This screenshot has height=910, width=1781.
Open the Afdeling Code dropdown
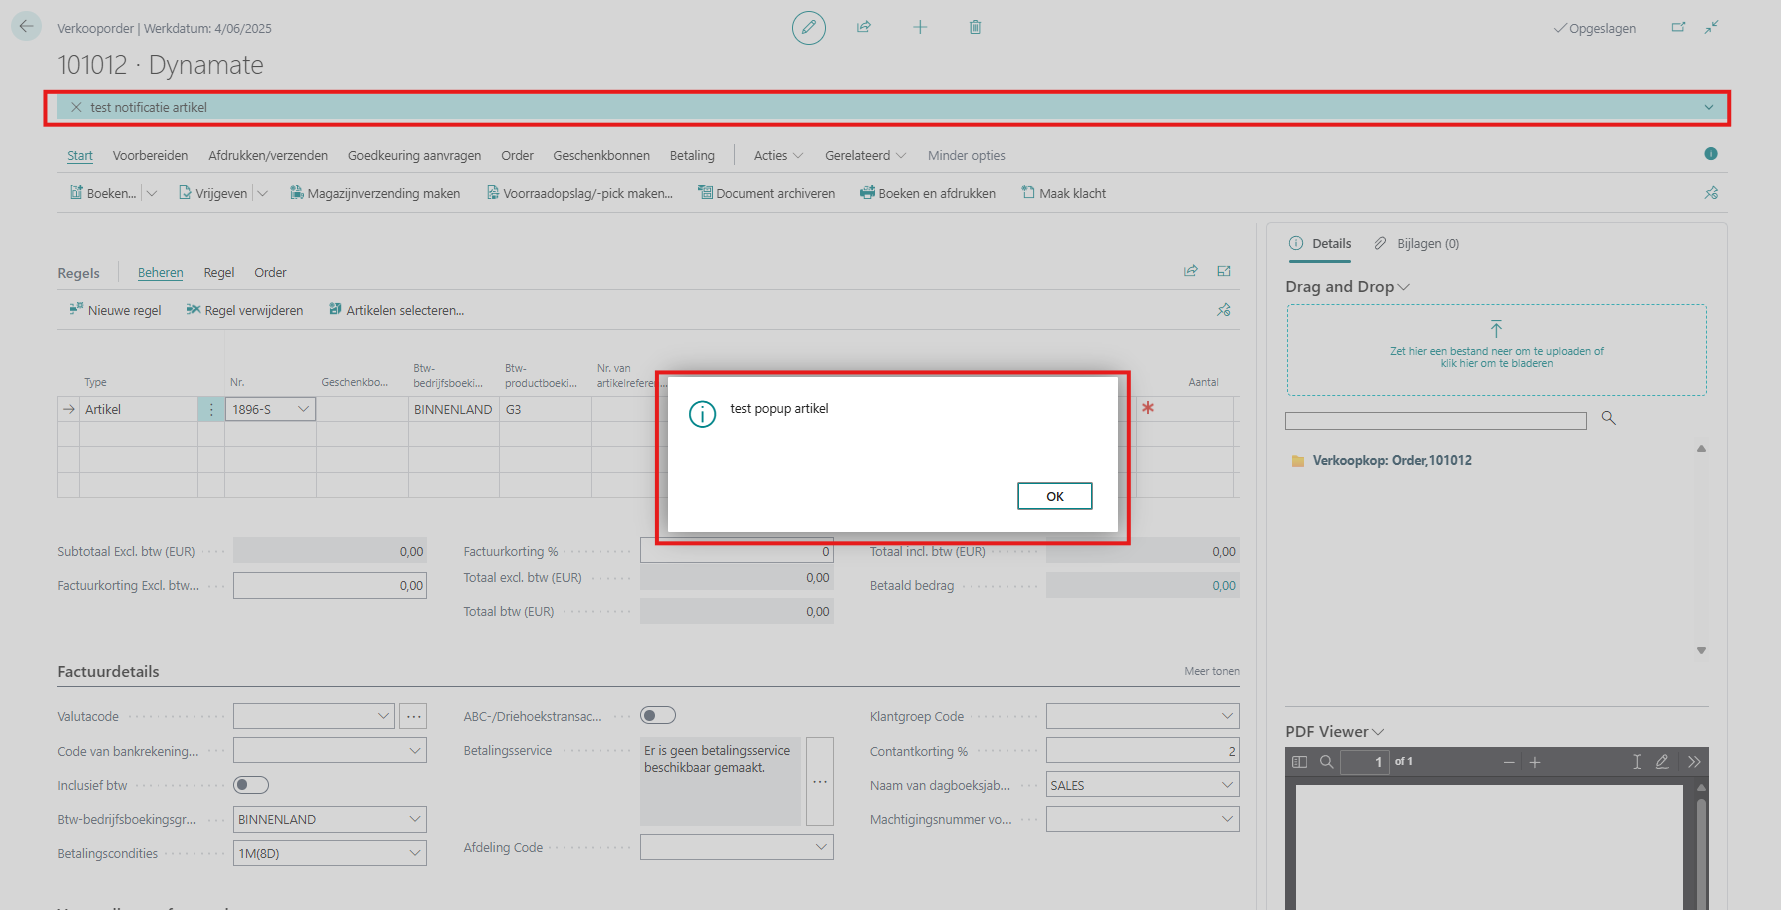(822, 847)
